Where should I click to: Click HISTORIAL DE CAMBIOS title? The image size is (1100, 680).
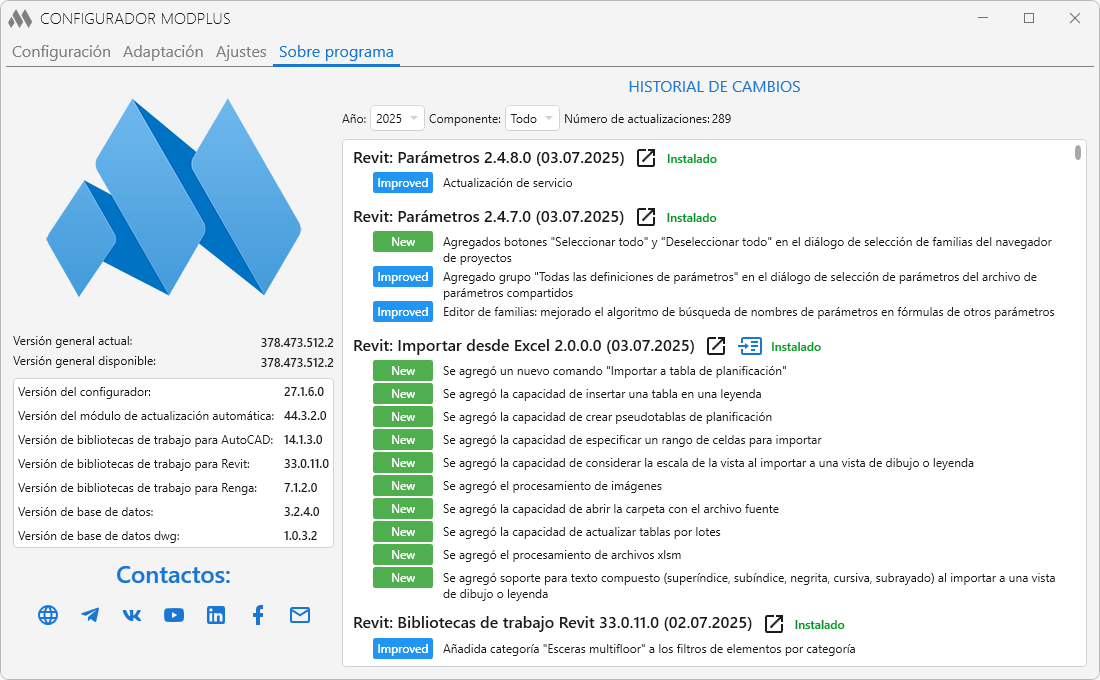click(714, 87)
